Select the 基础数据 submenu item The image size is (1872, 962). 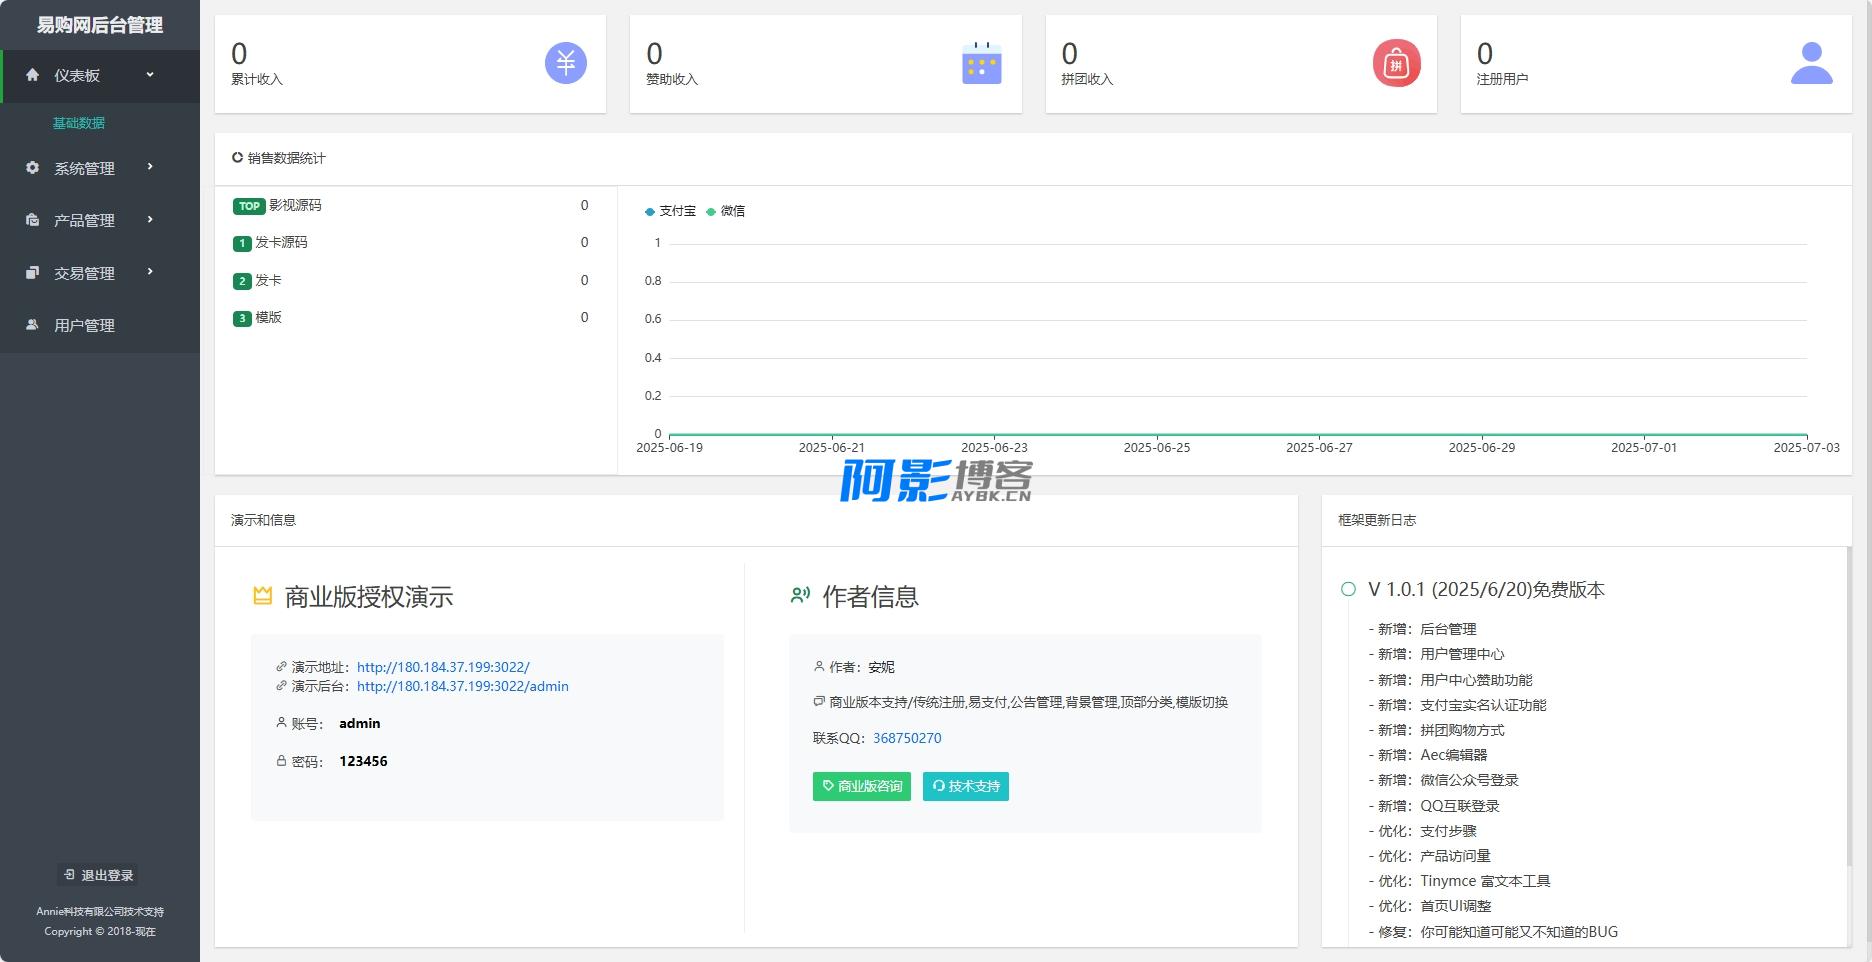[x=79, y=123]
